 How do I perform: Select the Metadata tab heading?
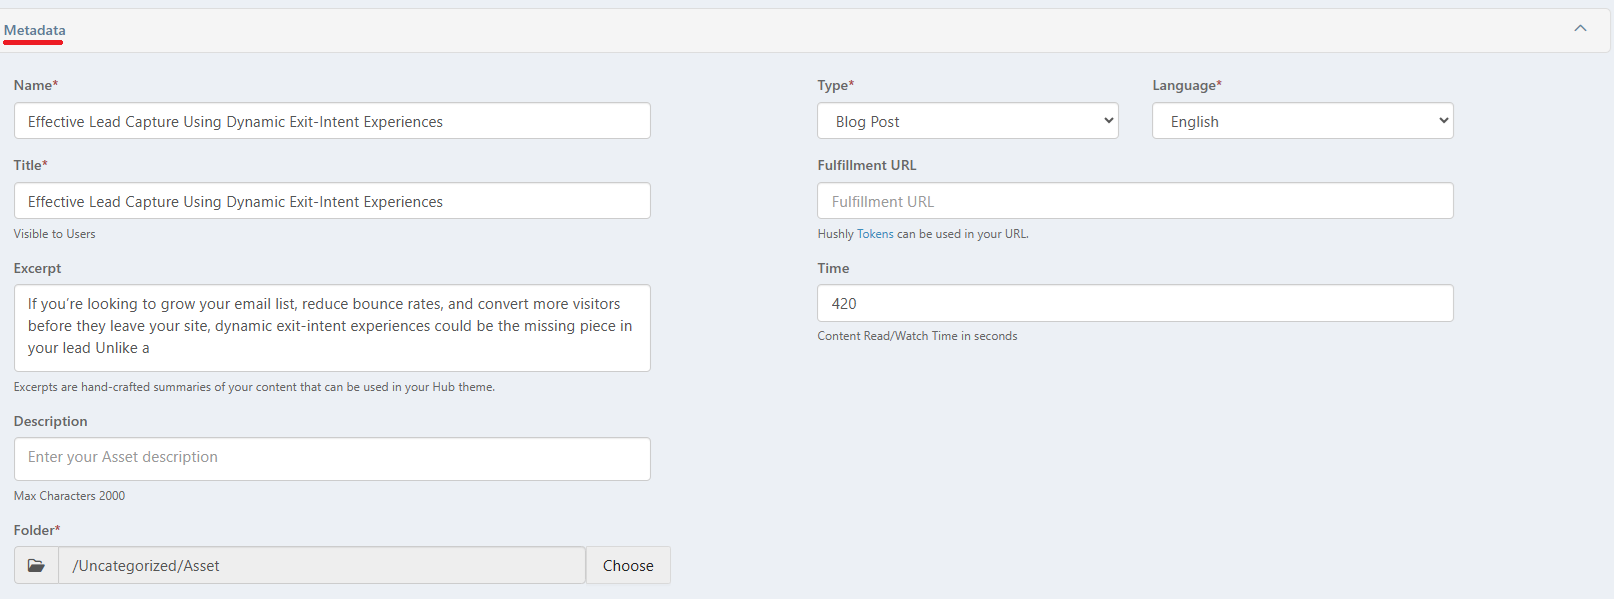coord(35,30)
